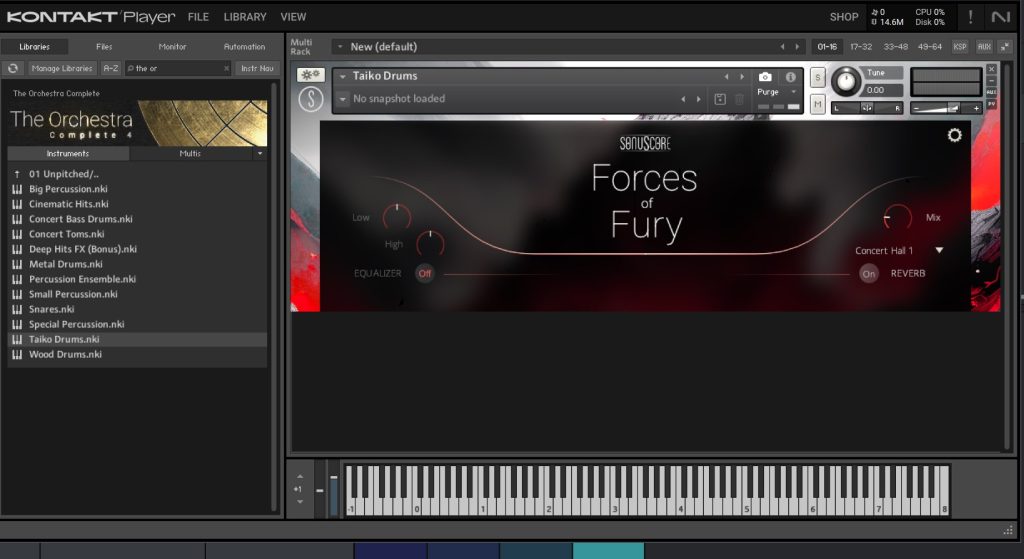Image resolution: width=1024 pixels, height=559 pixels.
Task: Click the save snapshot icon
Action: (x=719, y=99)
